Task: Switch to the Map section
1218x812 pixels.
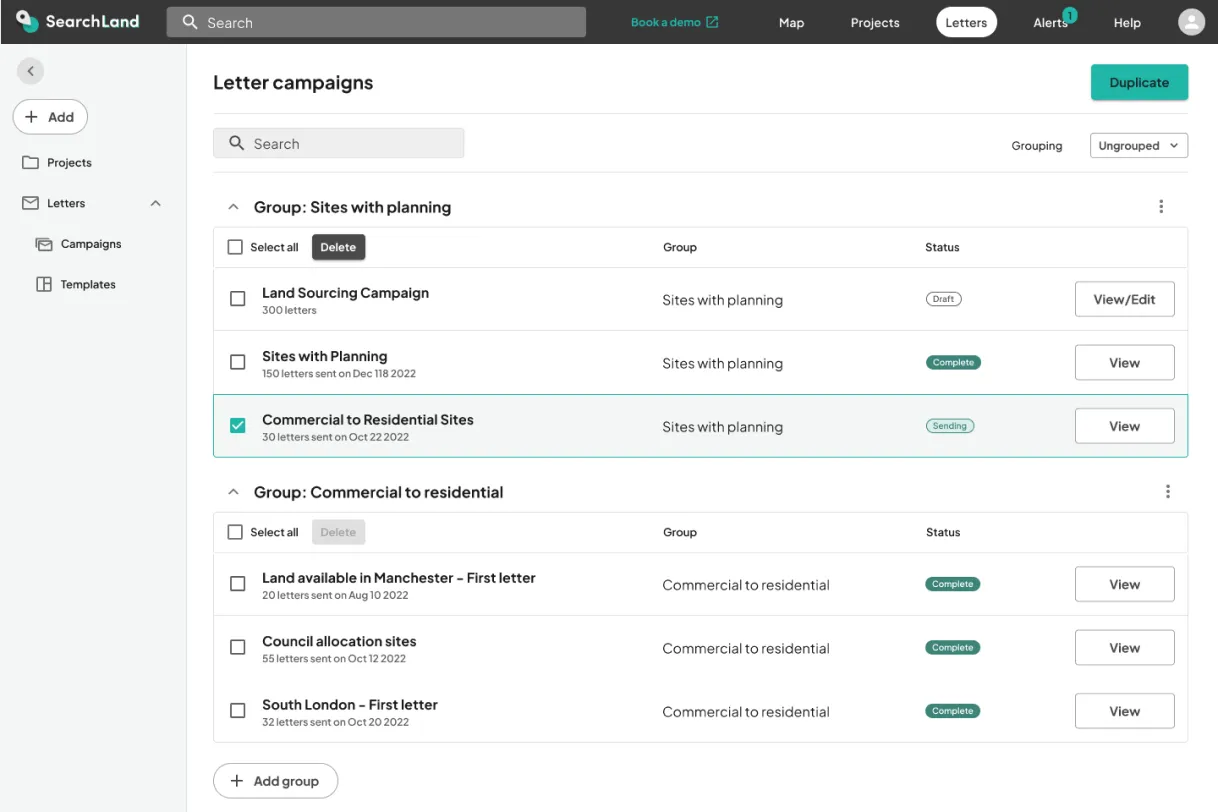Action: 791,22
